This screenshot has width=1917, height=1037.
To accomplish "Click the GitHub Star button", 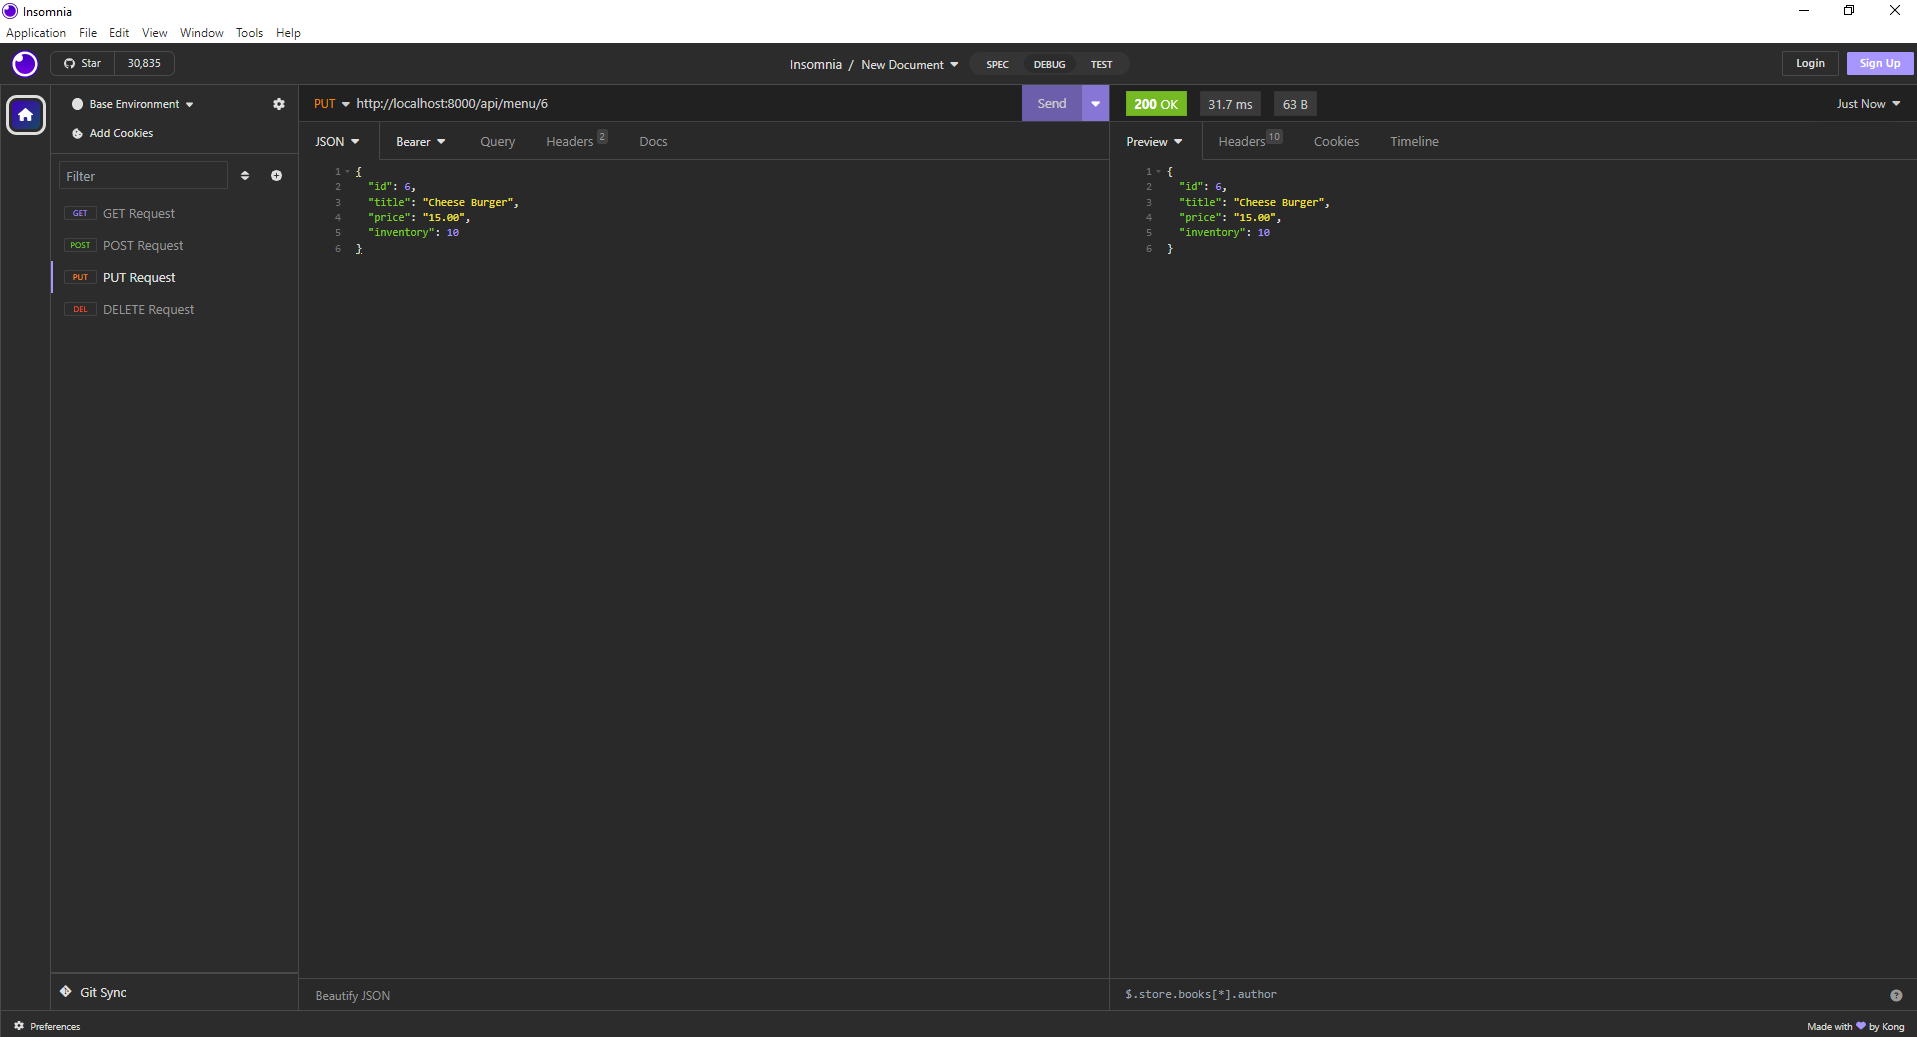I will point(83,63).
